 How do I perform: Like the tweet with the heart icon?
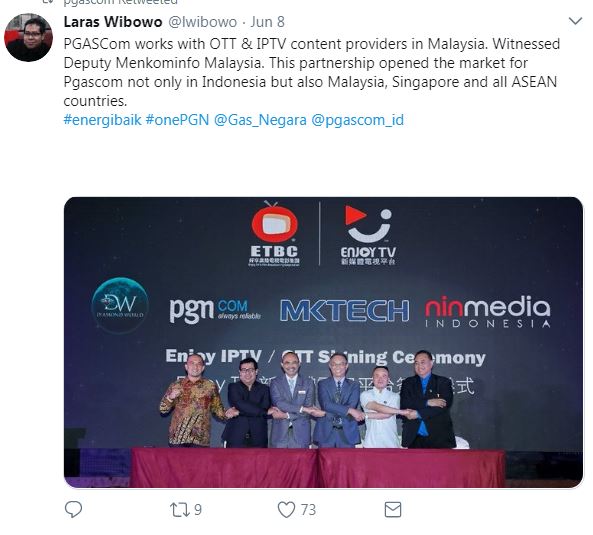(x=286, y=510)
